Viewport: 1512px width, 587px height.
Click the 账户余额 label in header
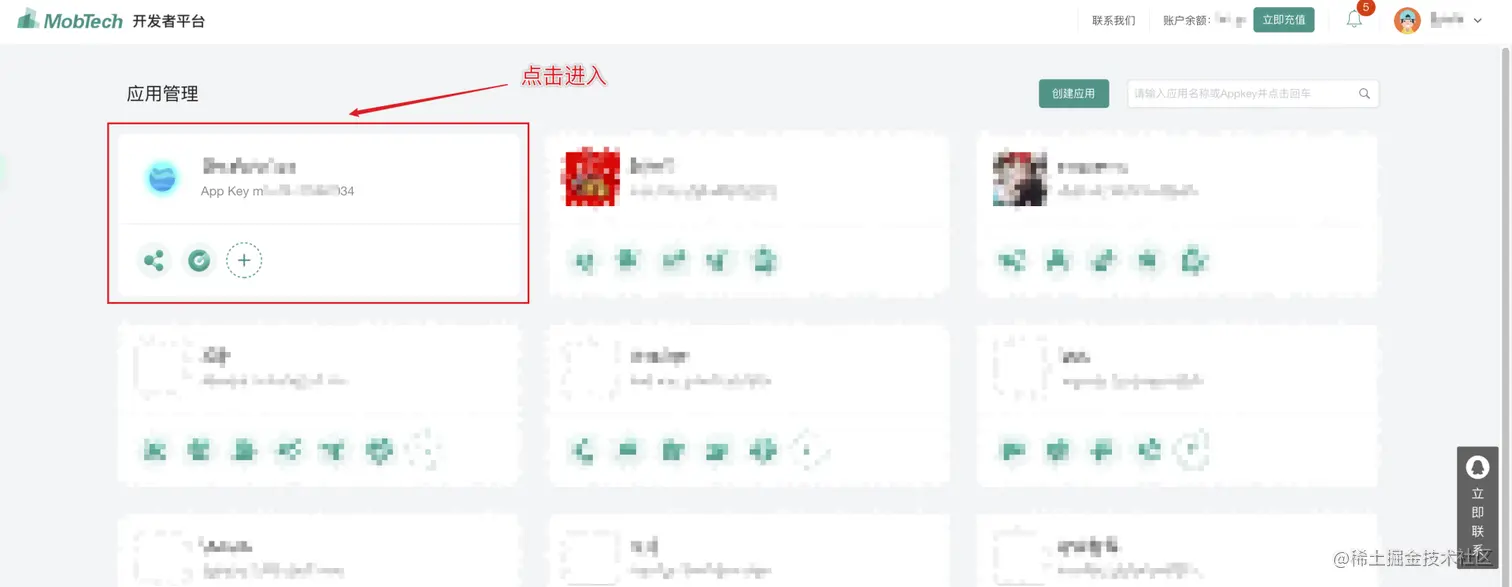pos(1187,21)
